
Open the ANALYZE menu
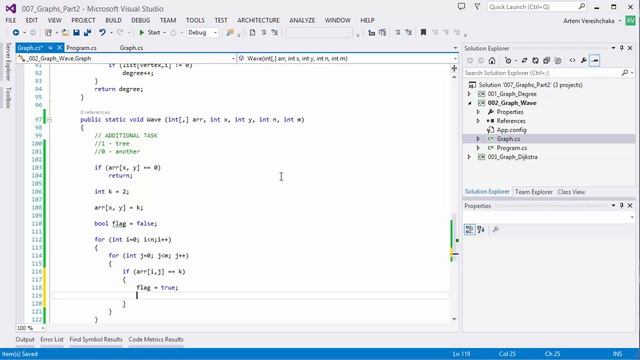click(302, 20)
